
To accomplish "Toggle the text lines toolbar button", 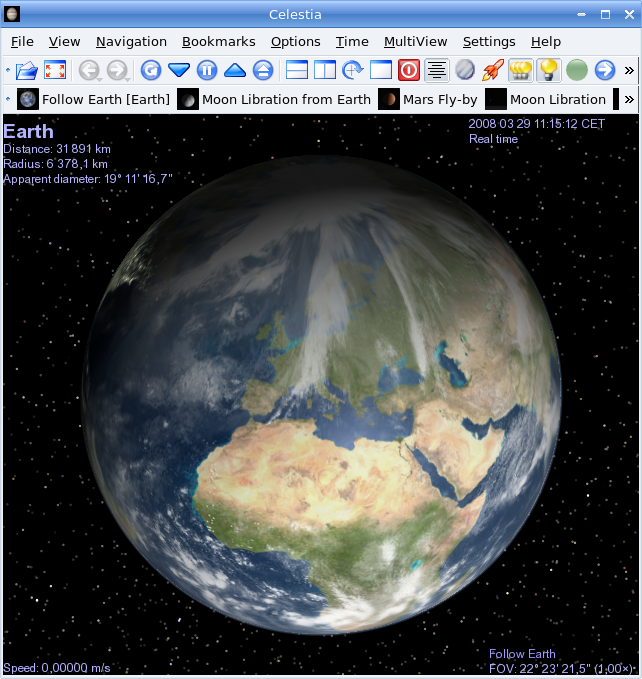I will 437,70.
